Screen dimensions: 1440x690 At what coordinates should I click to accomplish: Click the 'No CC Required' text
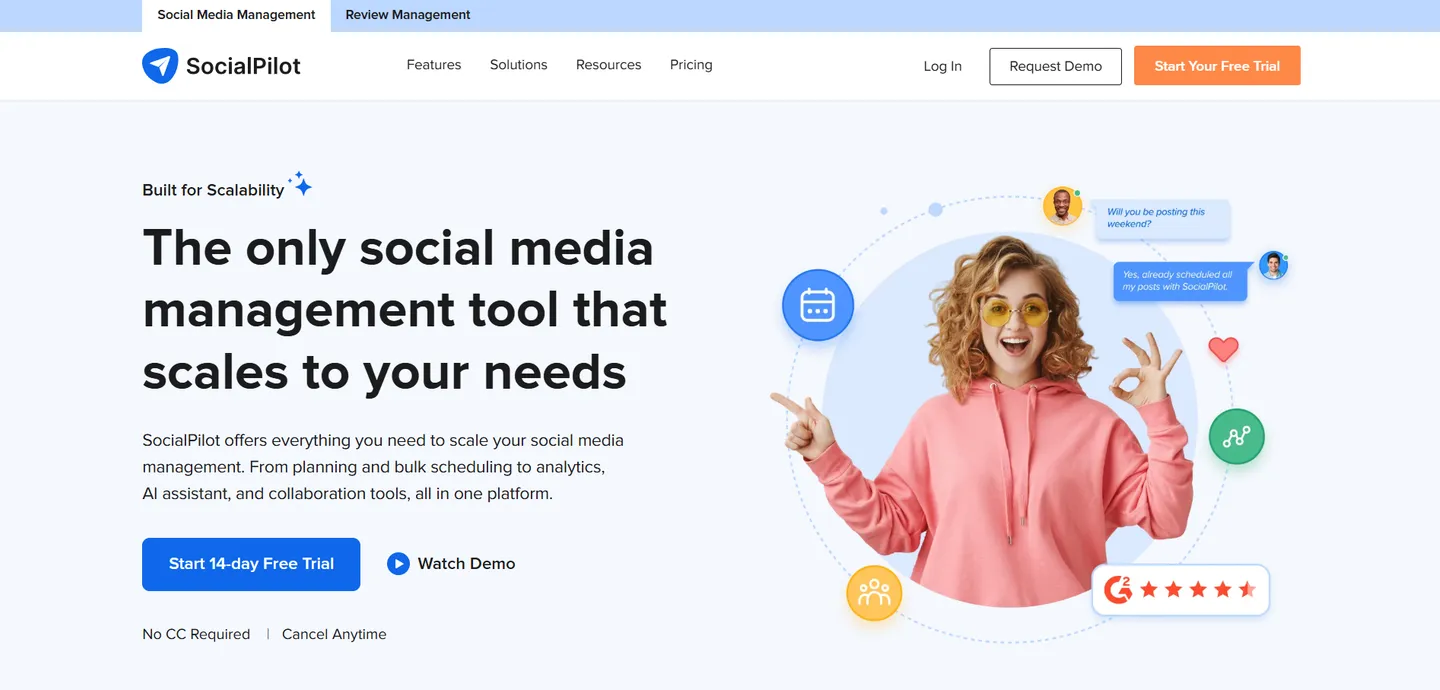(x=196, y=634)
